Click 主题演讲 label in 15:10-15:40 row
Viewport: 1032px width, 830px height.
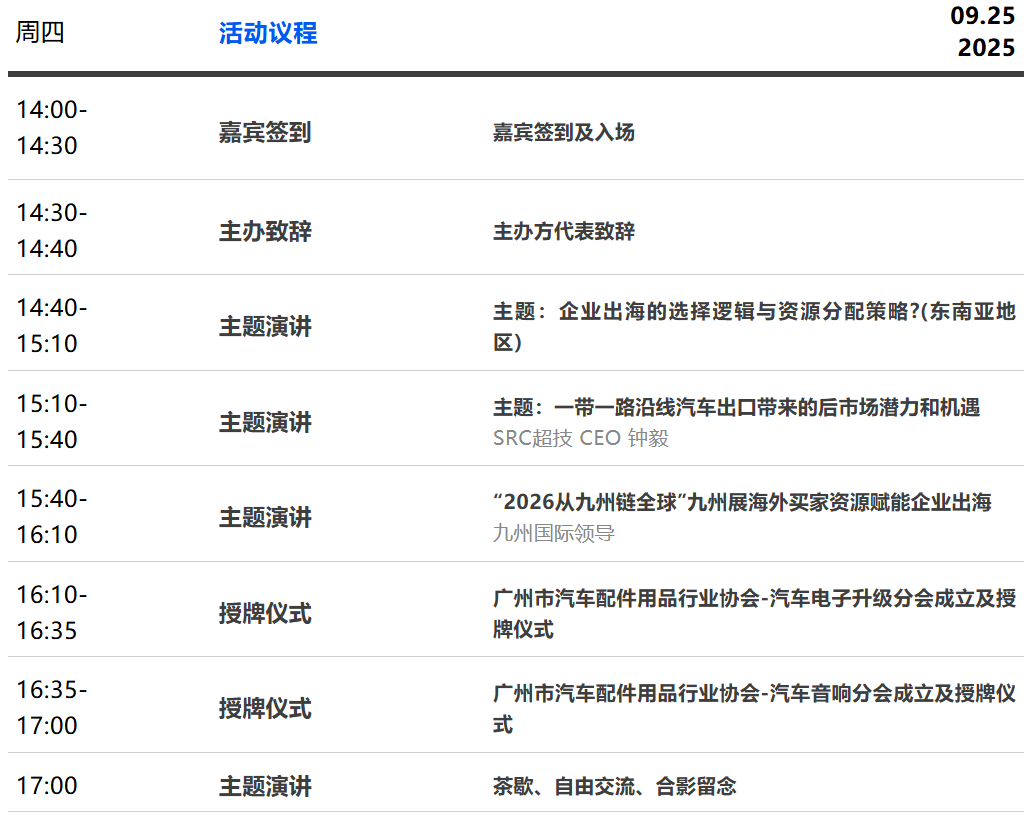tap(265, 422)
